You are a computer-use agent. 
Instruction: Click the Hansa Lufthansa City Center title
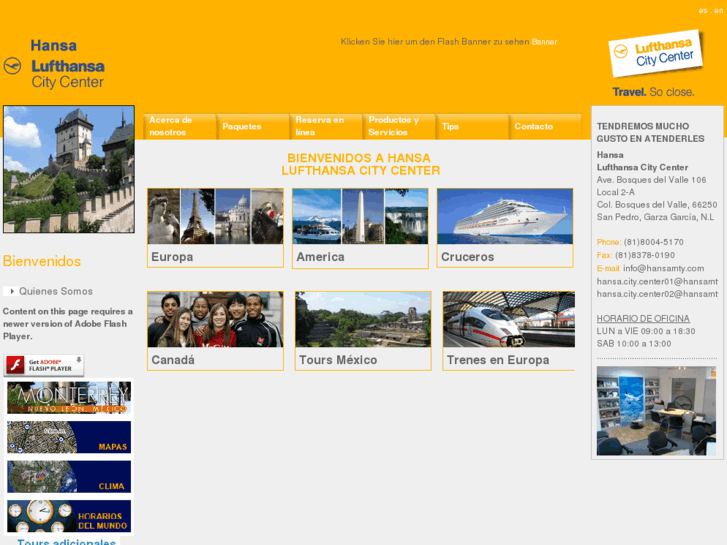(x=68, y=64)
